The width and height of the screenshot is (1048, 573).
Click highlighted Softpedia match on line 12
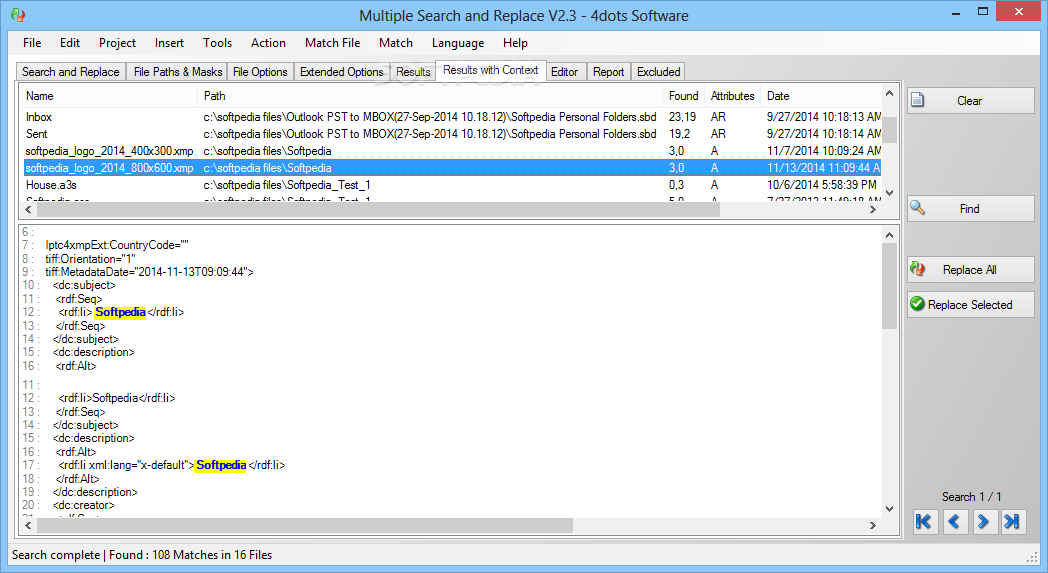(x=120, y=312)
